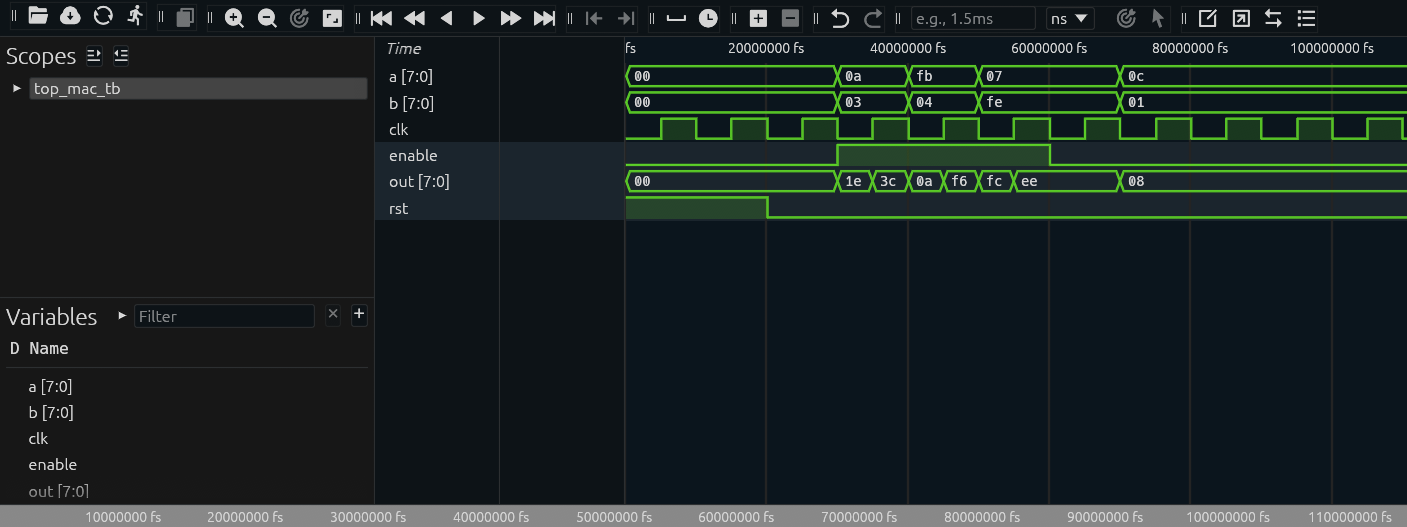Select variable enable in Variables list

52,465
